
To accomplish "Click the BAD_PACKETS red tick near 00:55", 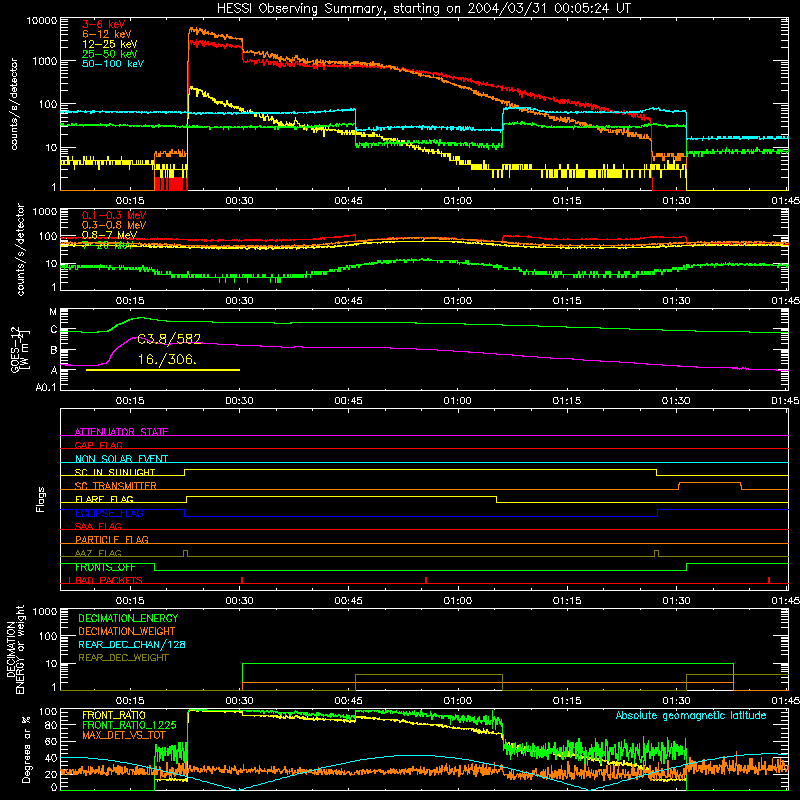I will coord(426,580).
